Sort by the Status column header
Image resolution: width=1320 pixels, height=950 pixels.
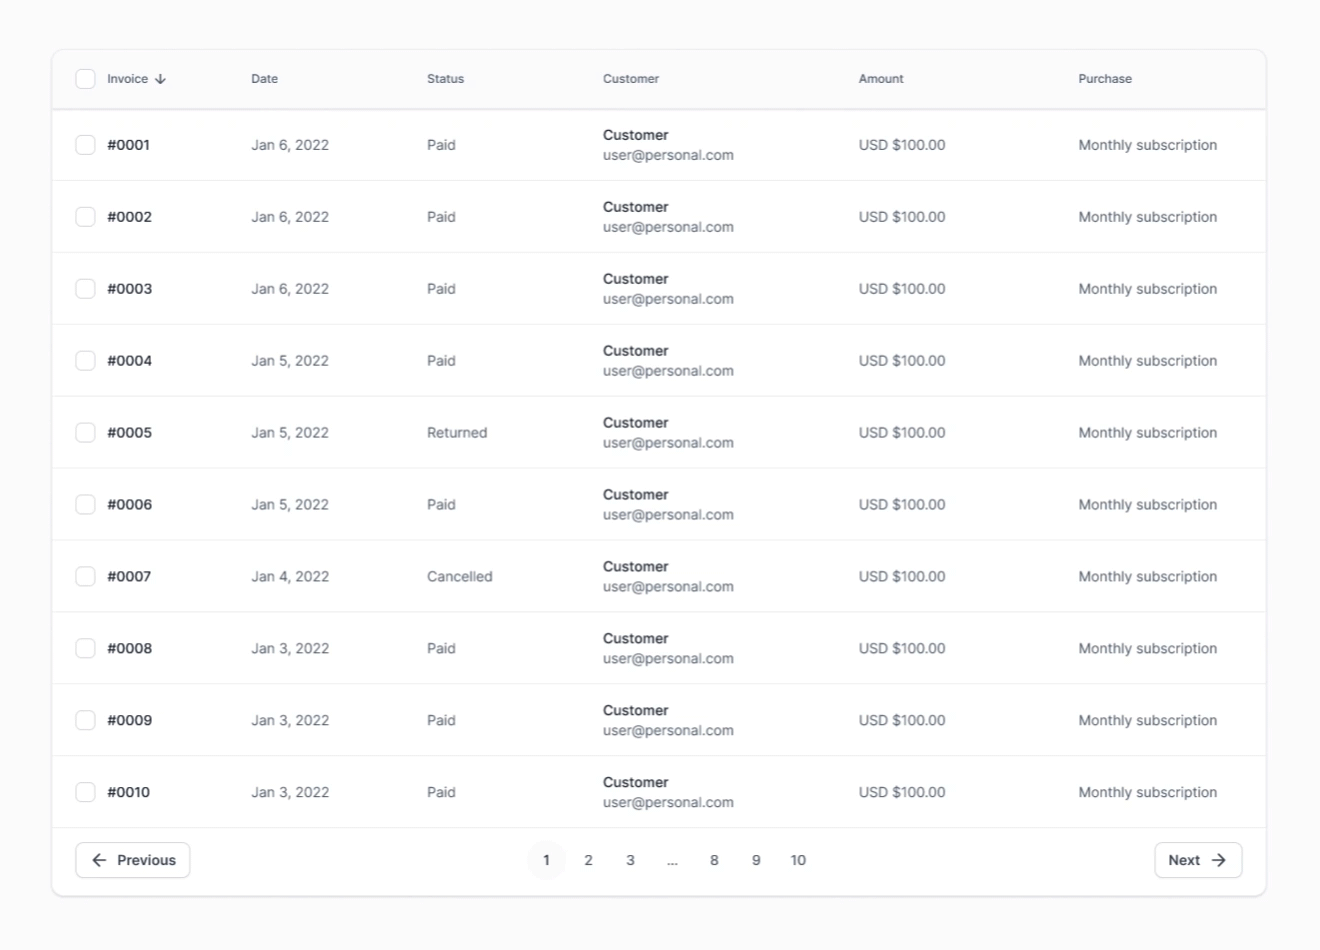(445, 79)
